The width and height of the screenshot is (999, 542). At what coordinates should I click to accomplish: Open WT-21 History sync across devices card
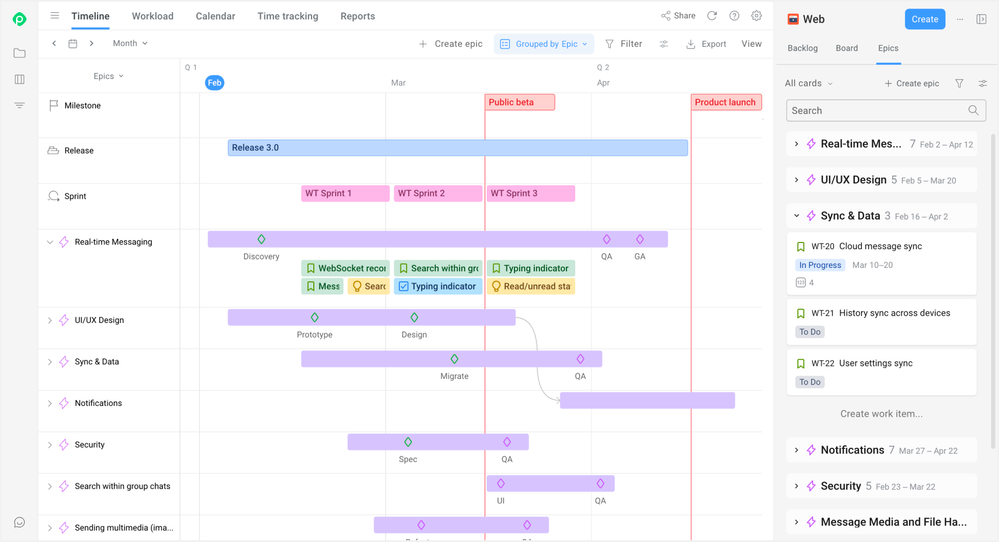click(x=882, y=322)
